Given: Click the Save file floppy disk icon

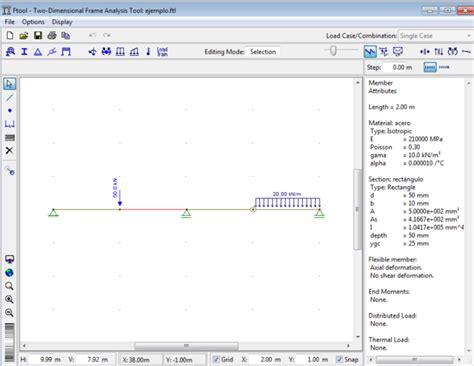Looking at the screenshot, I should coord(38,35).
